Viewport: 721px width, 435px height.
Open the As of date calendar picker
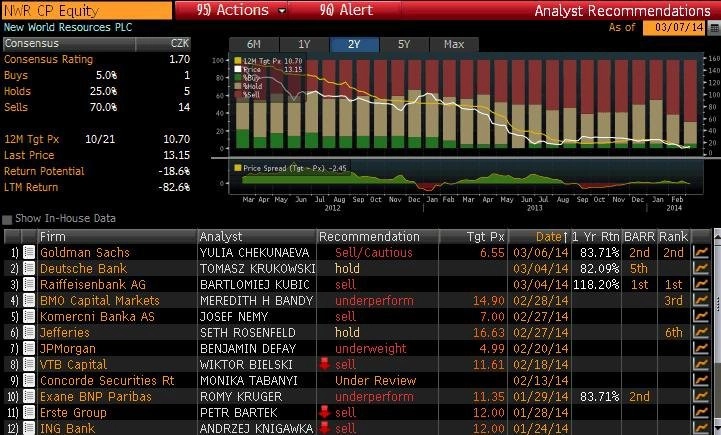coord(714,28)
